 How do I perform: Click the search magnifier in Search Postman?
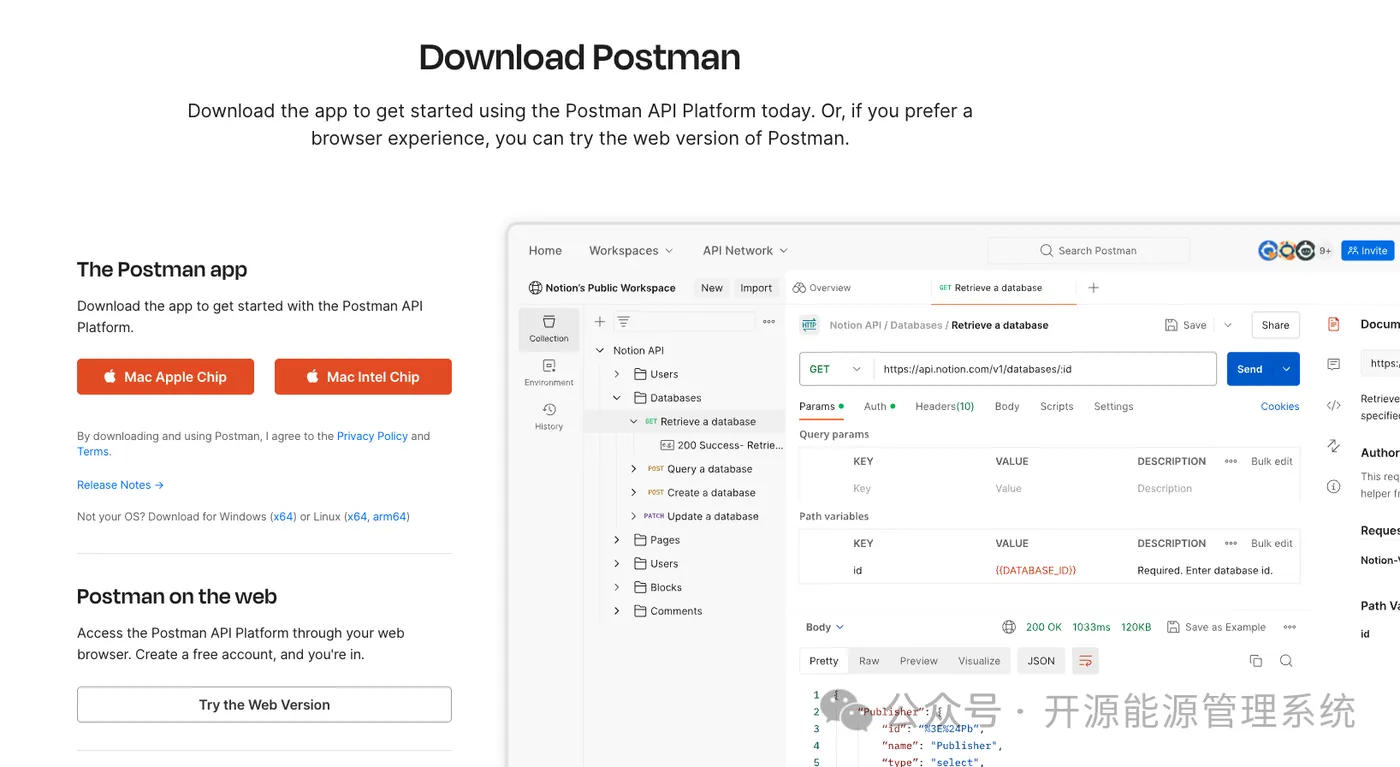click(1046, 250)
